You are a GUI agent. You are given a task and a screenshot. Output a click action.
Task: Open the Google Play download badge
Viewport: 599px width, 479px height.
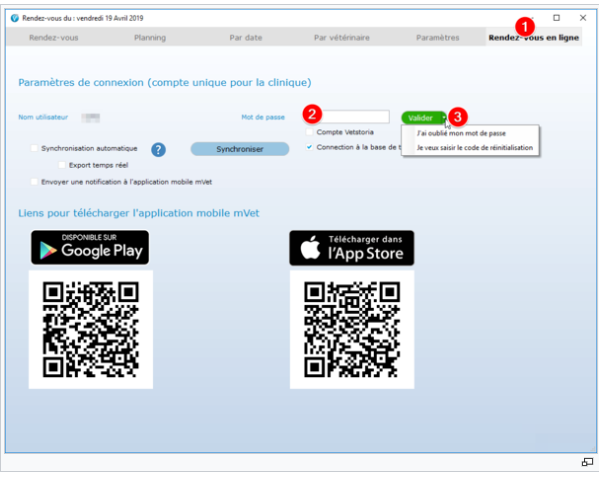pos(90,247)
